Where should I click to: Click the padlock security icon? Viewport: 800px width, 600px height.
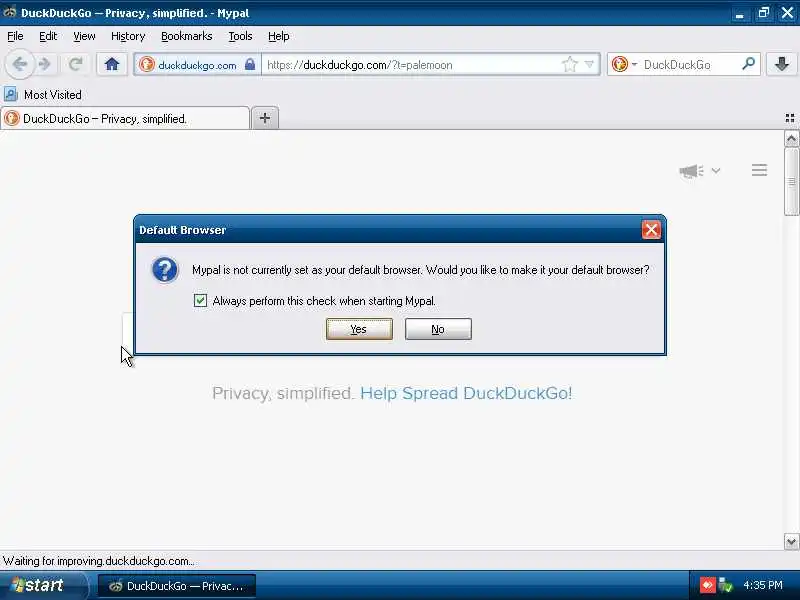249,65
